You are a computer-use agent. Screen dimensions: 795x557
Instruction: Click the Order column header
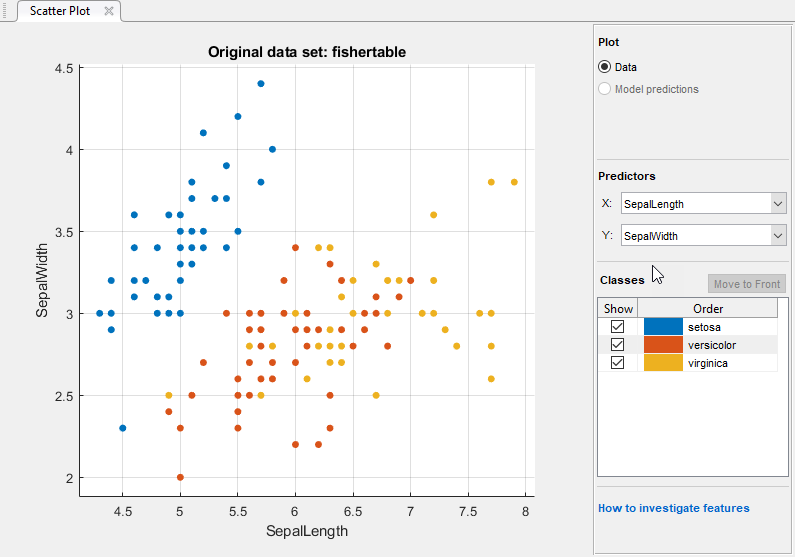[x=707, y=308]
